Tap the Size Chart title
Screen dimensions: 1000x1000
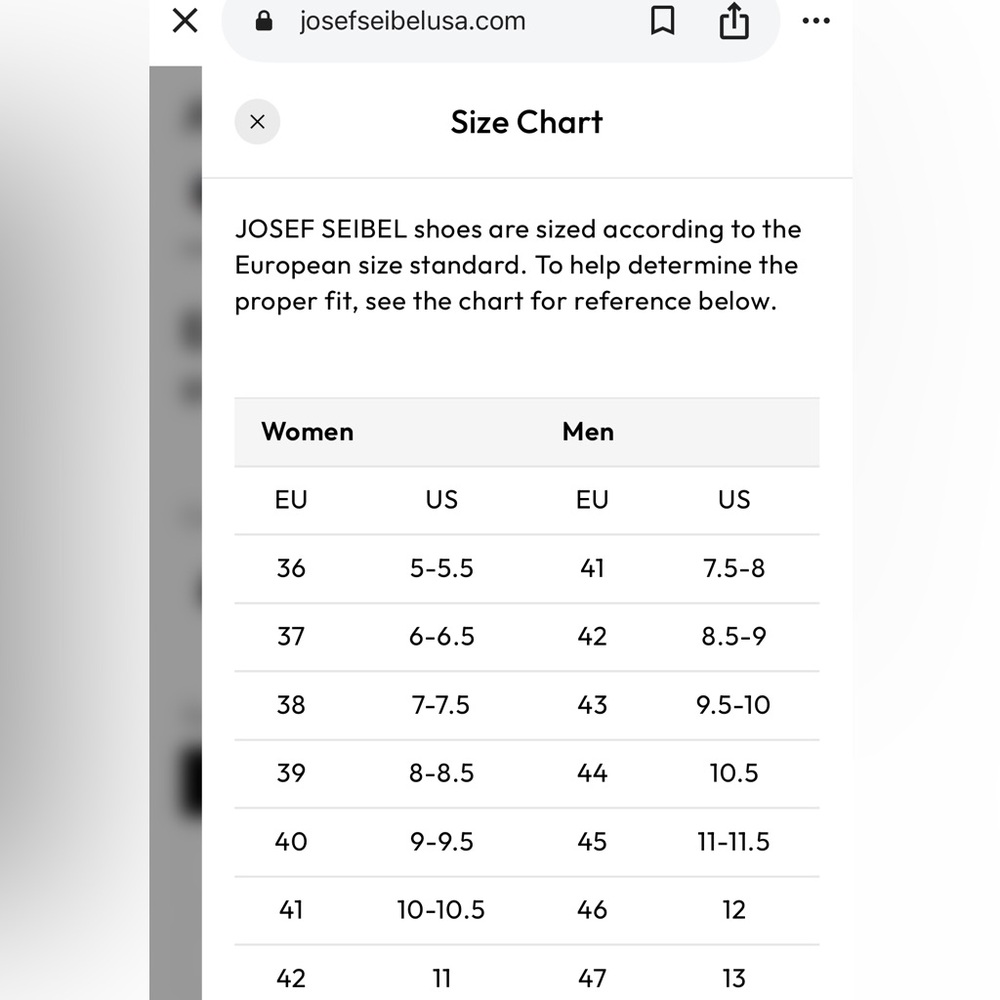(x=527, y=122)
